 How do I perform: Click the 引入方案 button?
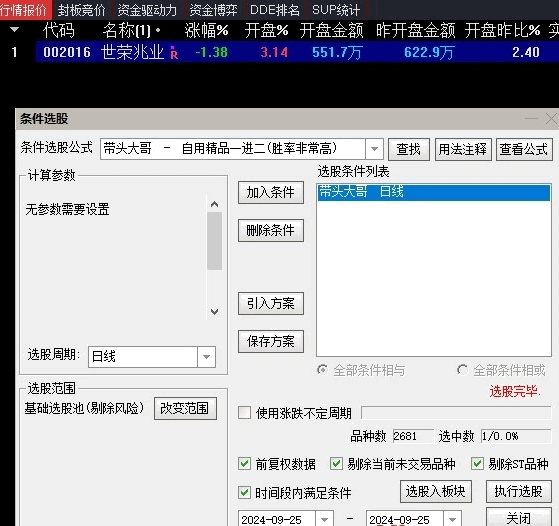271,303
